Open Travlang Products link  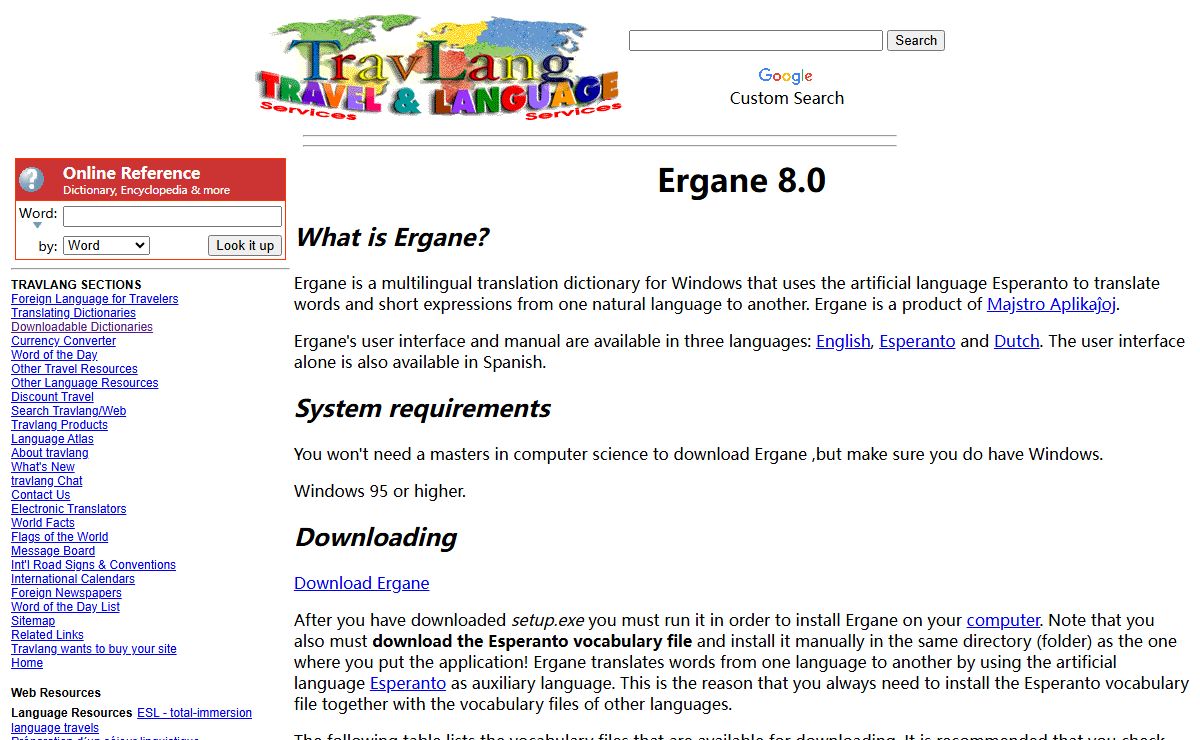click(x=59, y=425)
